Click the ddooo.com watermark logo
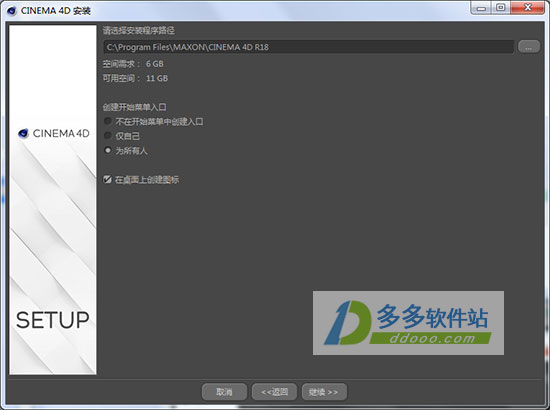The image size is (550, 410). (408, 323)
